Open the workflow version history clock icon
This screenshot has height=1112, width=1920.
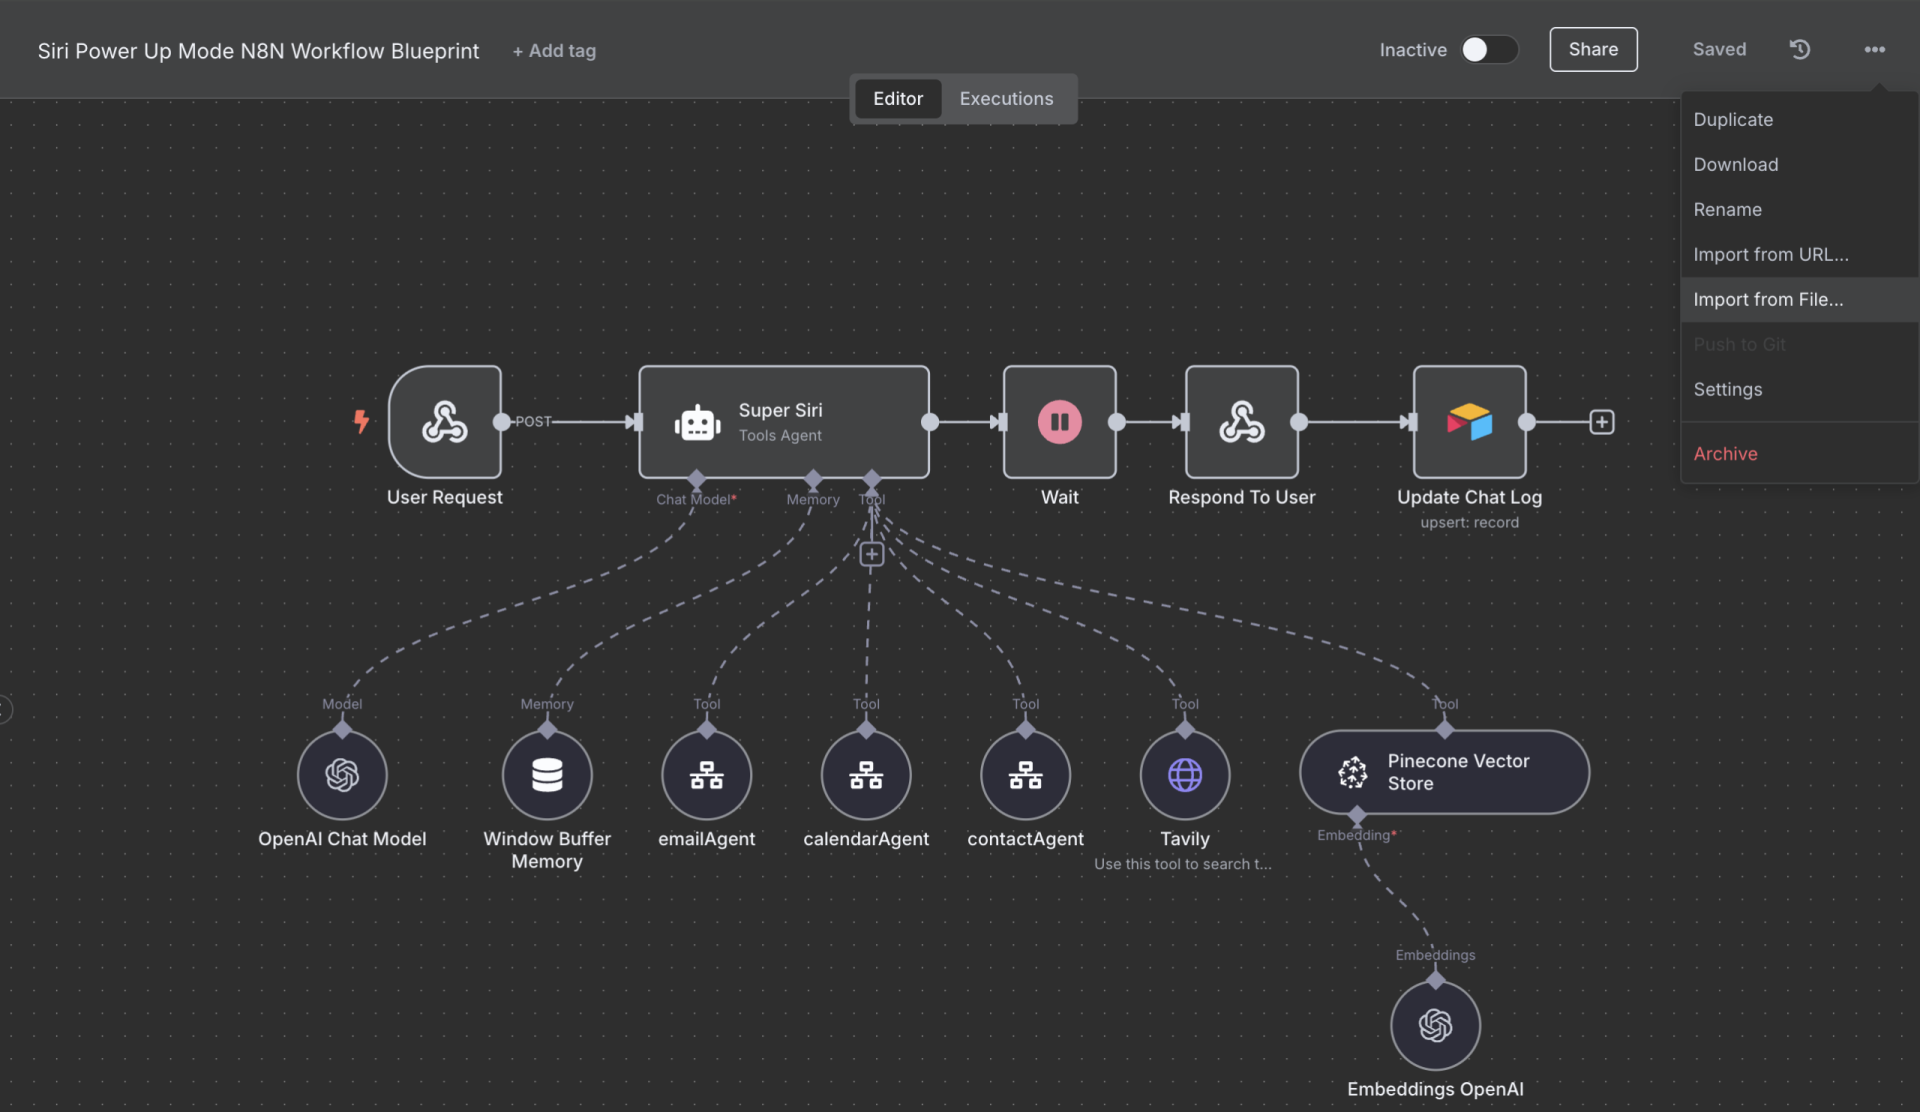(x=1800, y=49)
